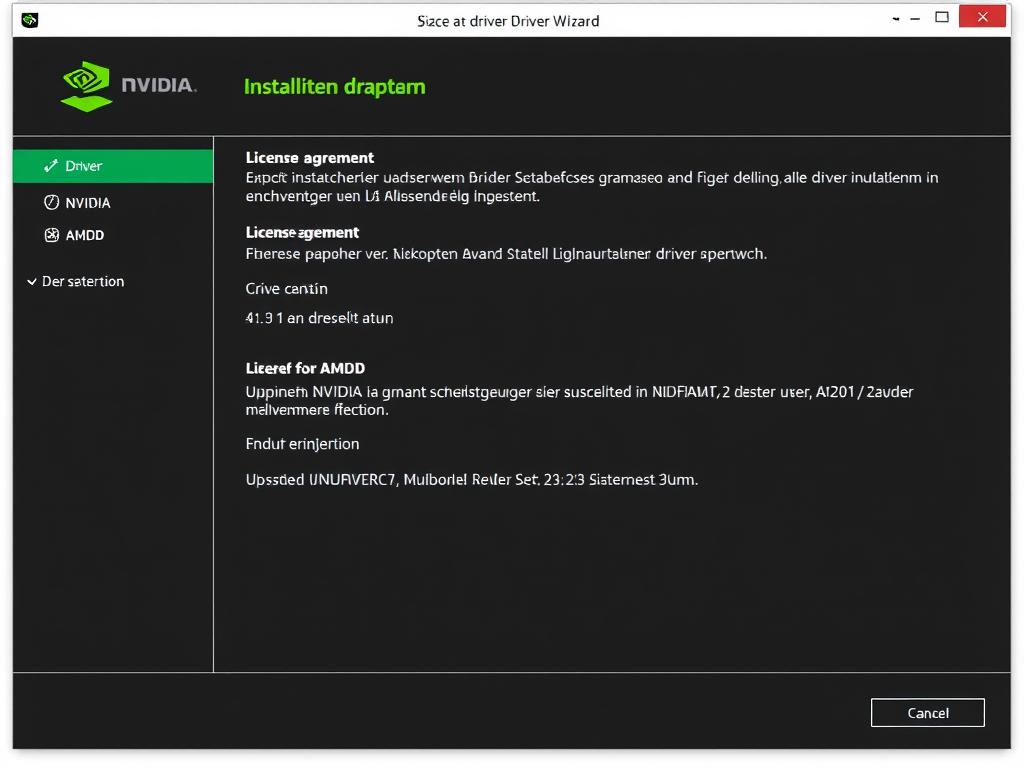Click the Fndut erinjertion text
1024x768 pixels.
pos(302,444)
